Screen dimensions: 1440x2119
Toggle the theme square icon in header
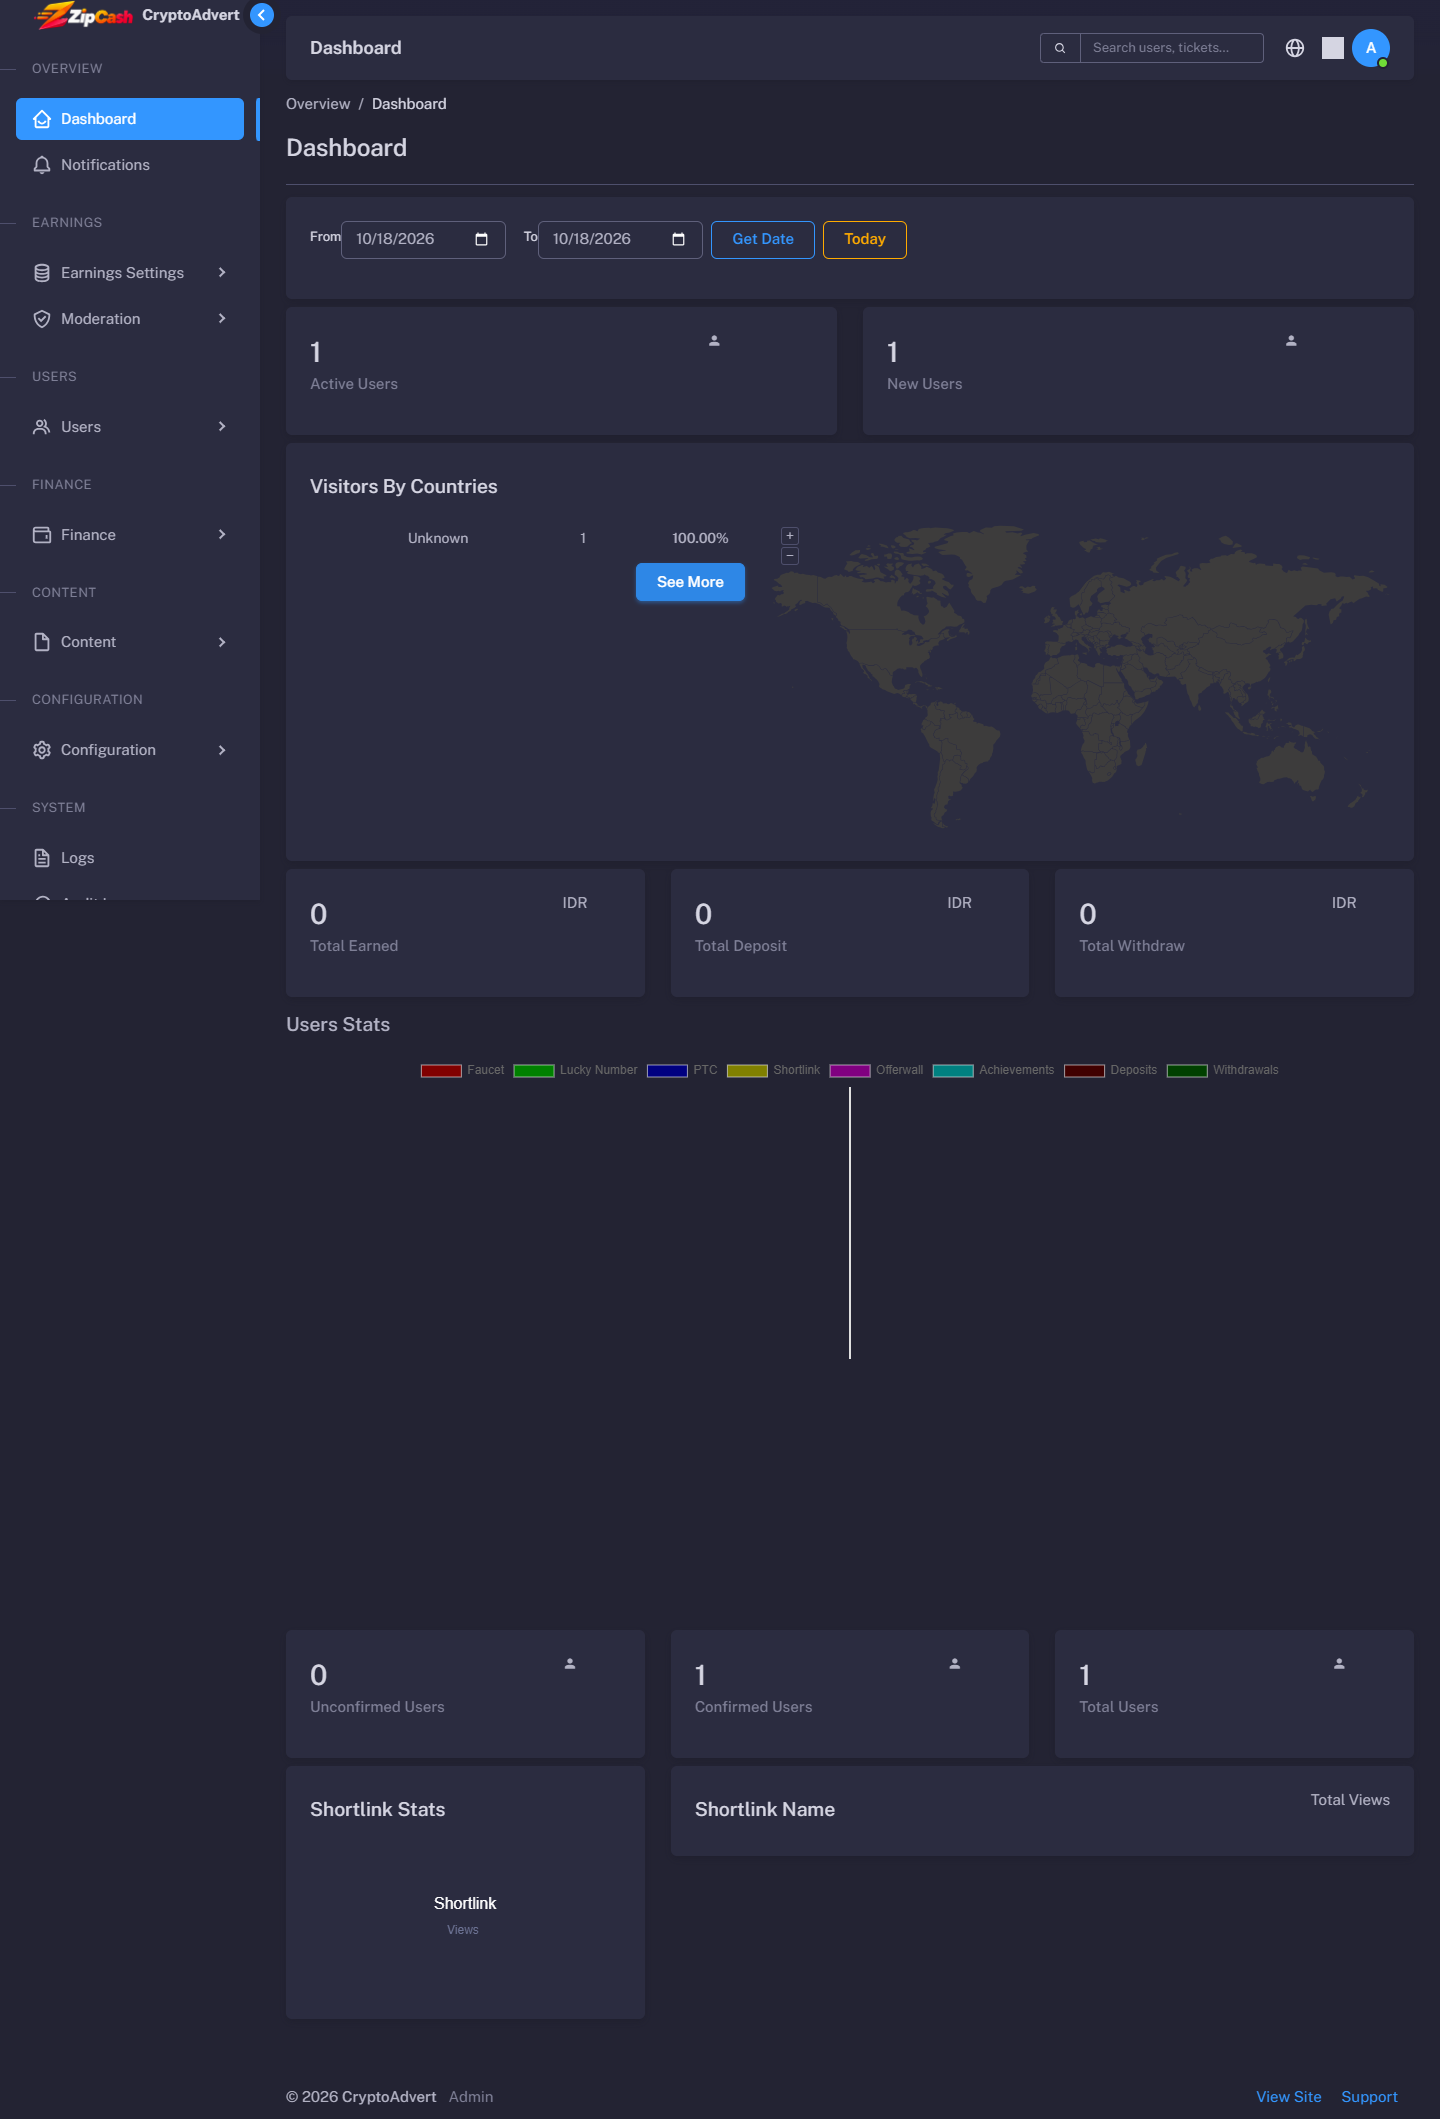(1333, 48)
